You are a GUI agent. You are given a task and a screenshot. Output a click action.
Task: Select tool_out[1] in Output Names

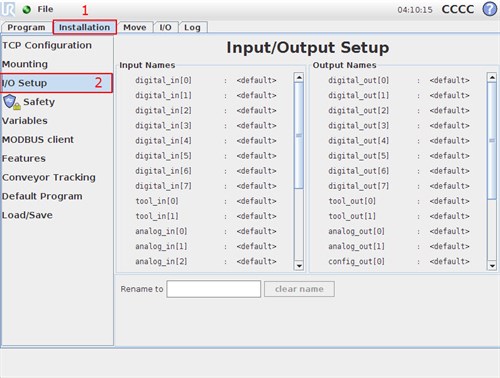click(x=352, y=216)
